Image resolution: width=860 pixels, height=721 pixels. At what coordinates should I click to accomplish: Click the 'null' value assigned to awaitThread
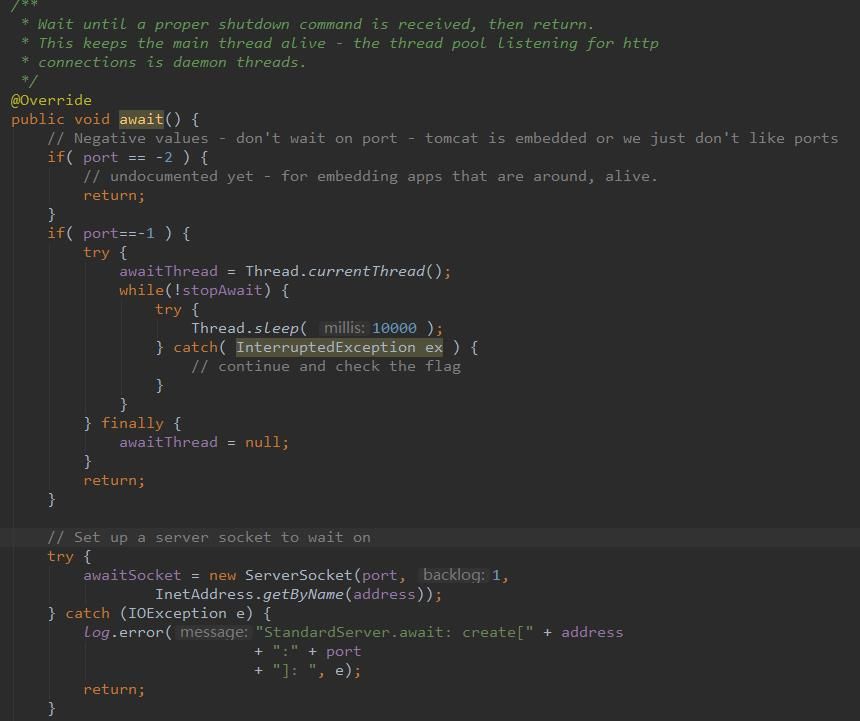pyautogui.click(x=262, y=442)
